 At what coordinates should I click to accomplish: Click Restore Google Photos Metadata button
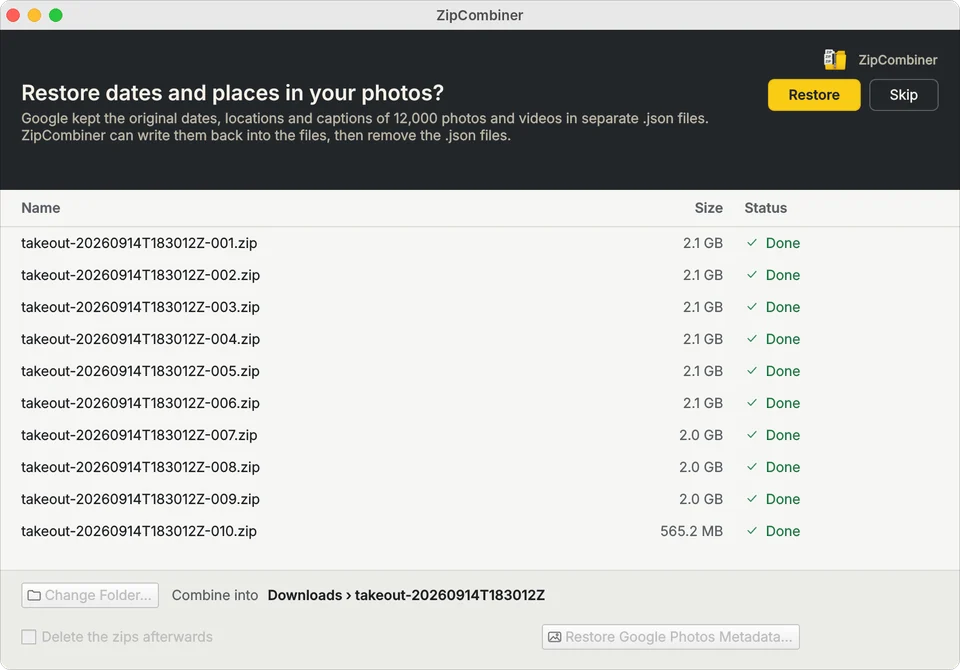[670, 637]
